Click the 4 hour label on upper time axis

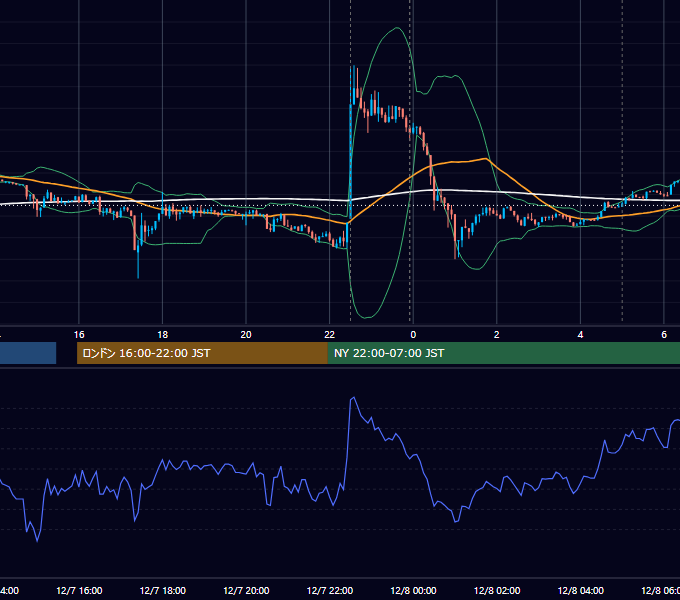(580, 335)
